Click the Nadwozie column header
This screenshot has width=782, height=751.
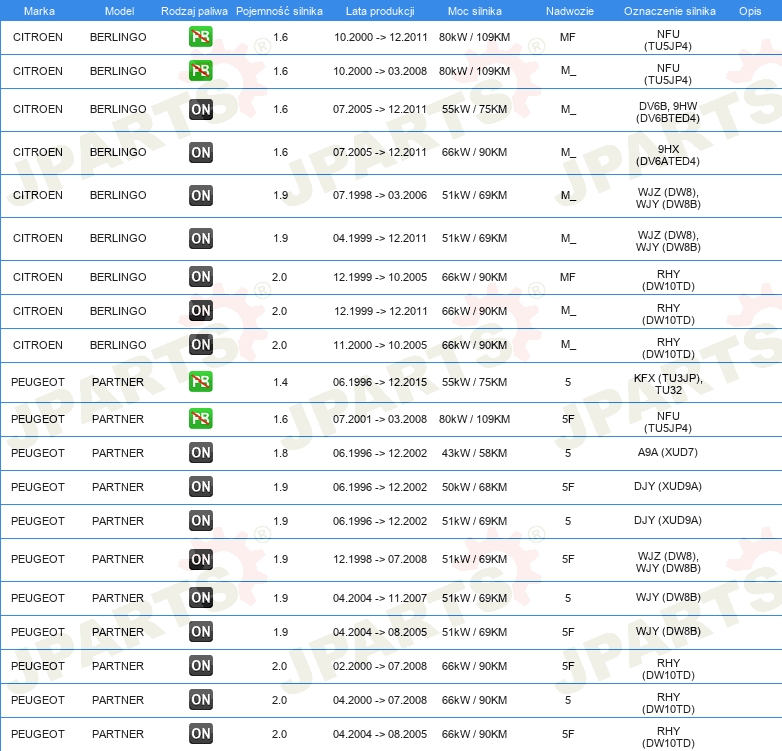coord(570,11)
